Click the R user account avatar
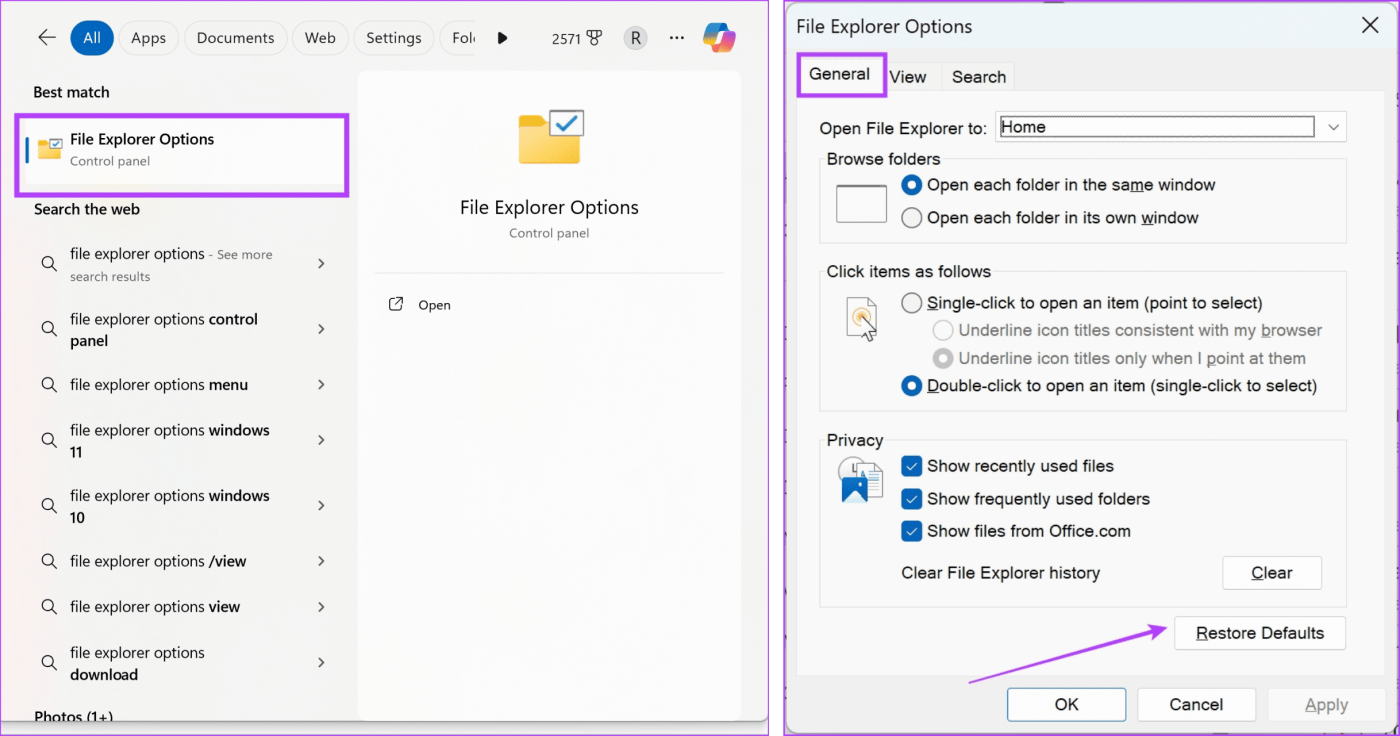Viewport: 1400px width, 736px height. pyautogui.click(x=635, y=38)
